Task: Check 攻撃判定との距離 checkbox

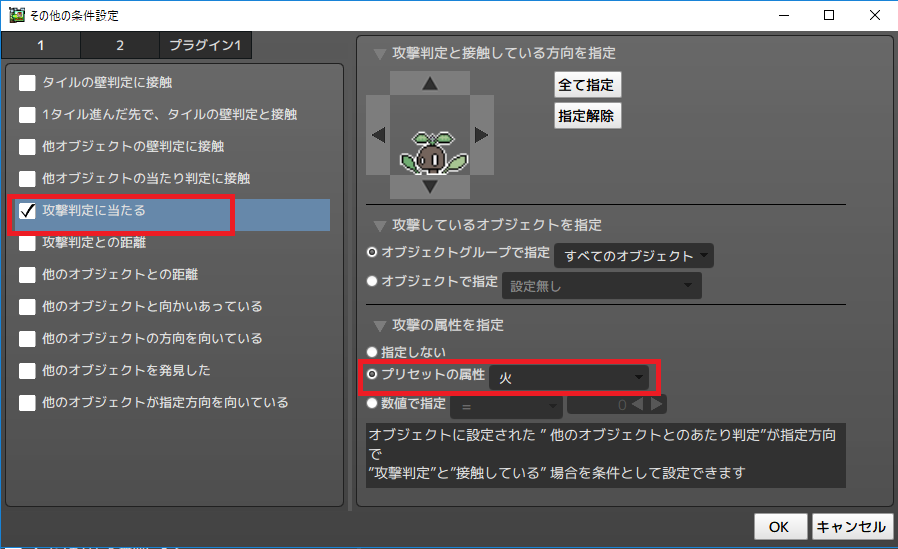Action: (x=27, y=243)
